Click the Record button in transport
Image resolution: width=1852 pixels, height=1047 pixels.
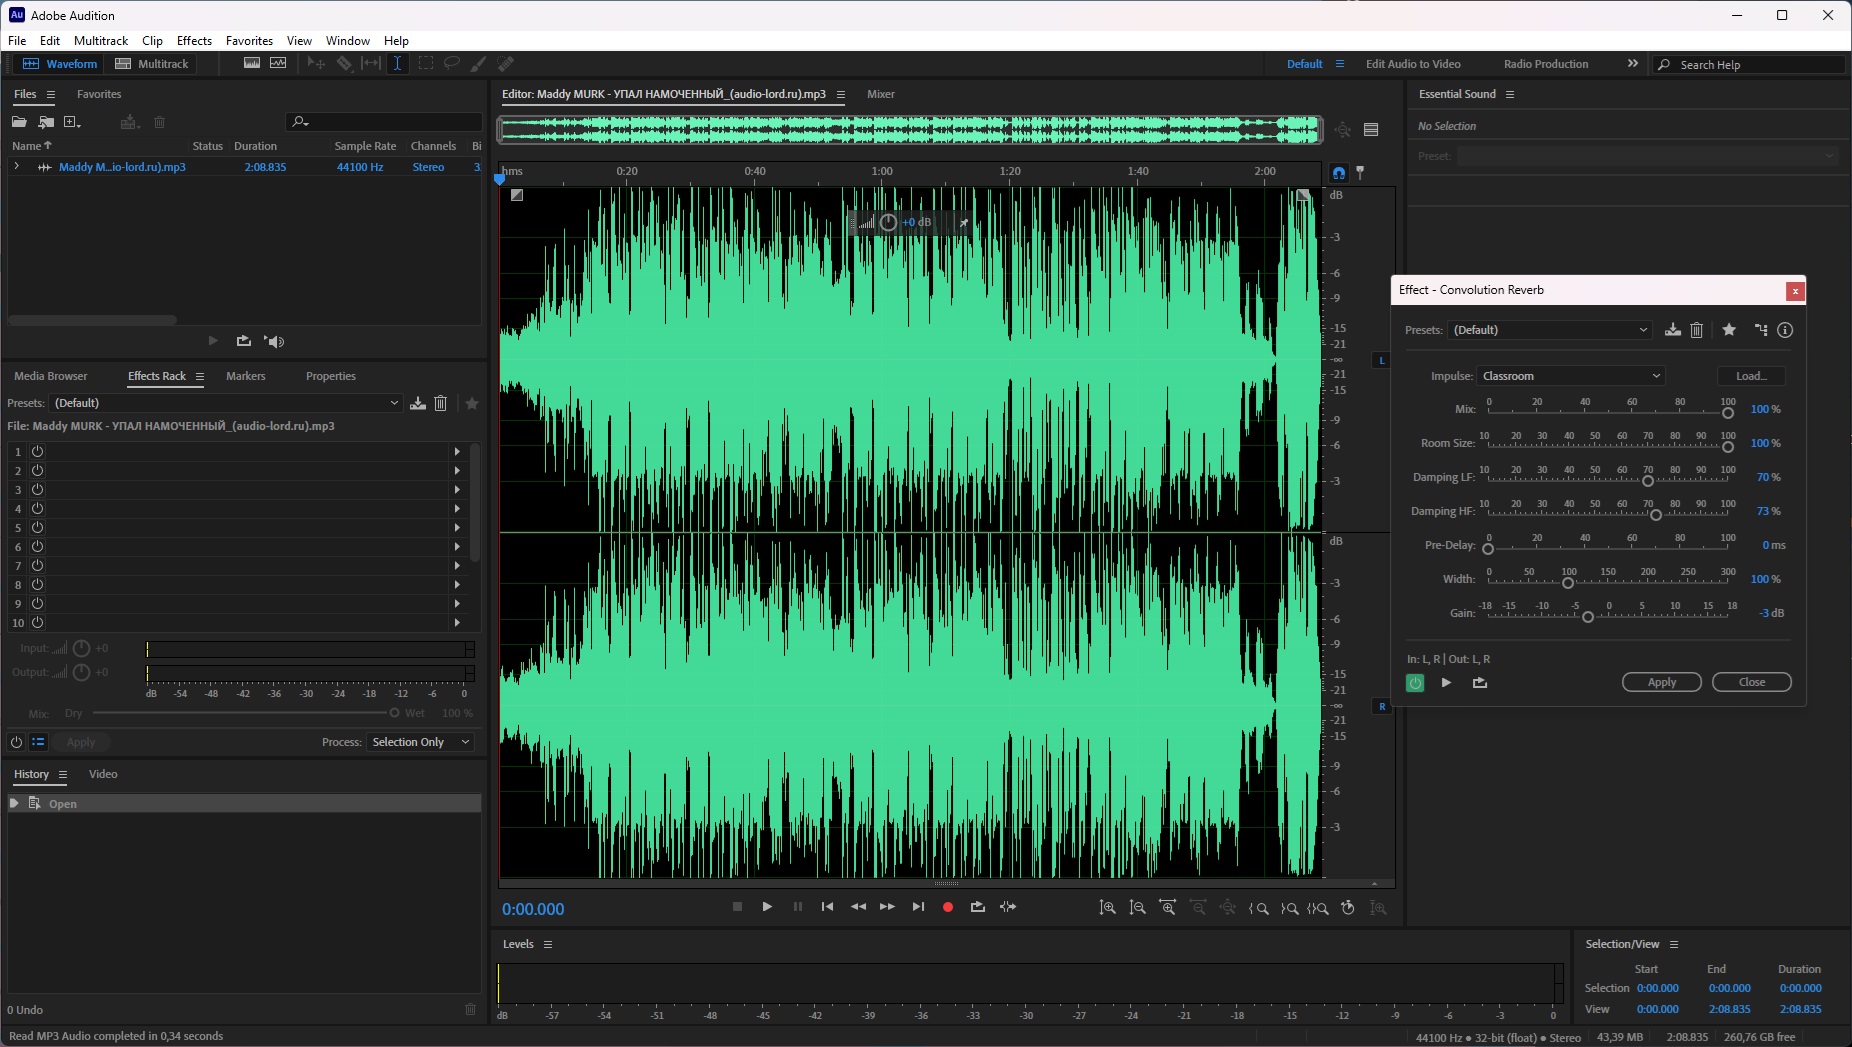point(948,907)
